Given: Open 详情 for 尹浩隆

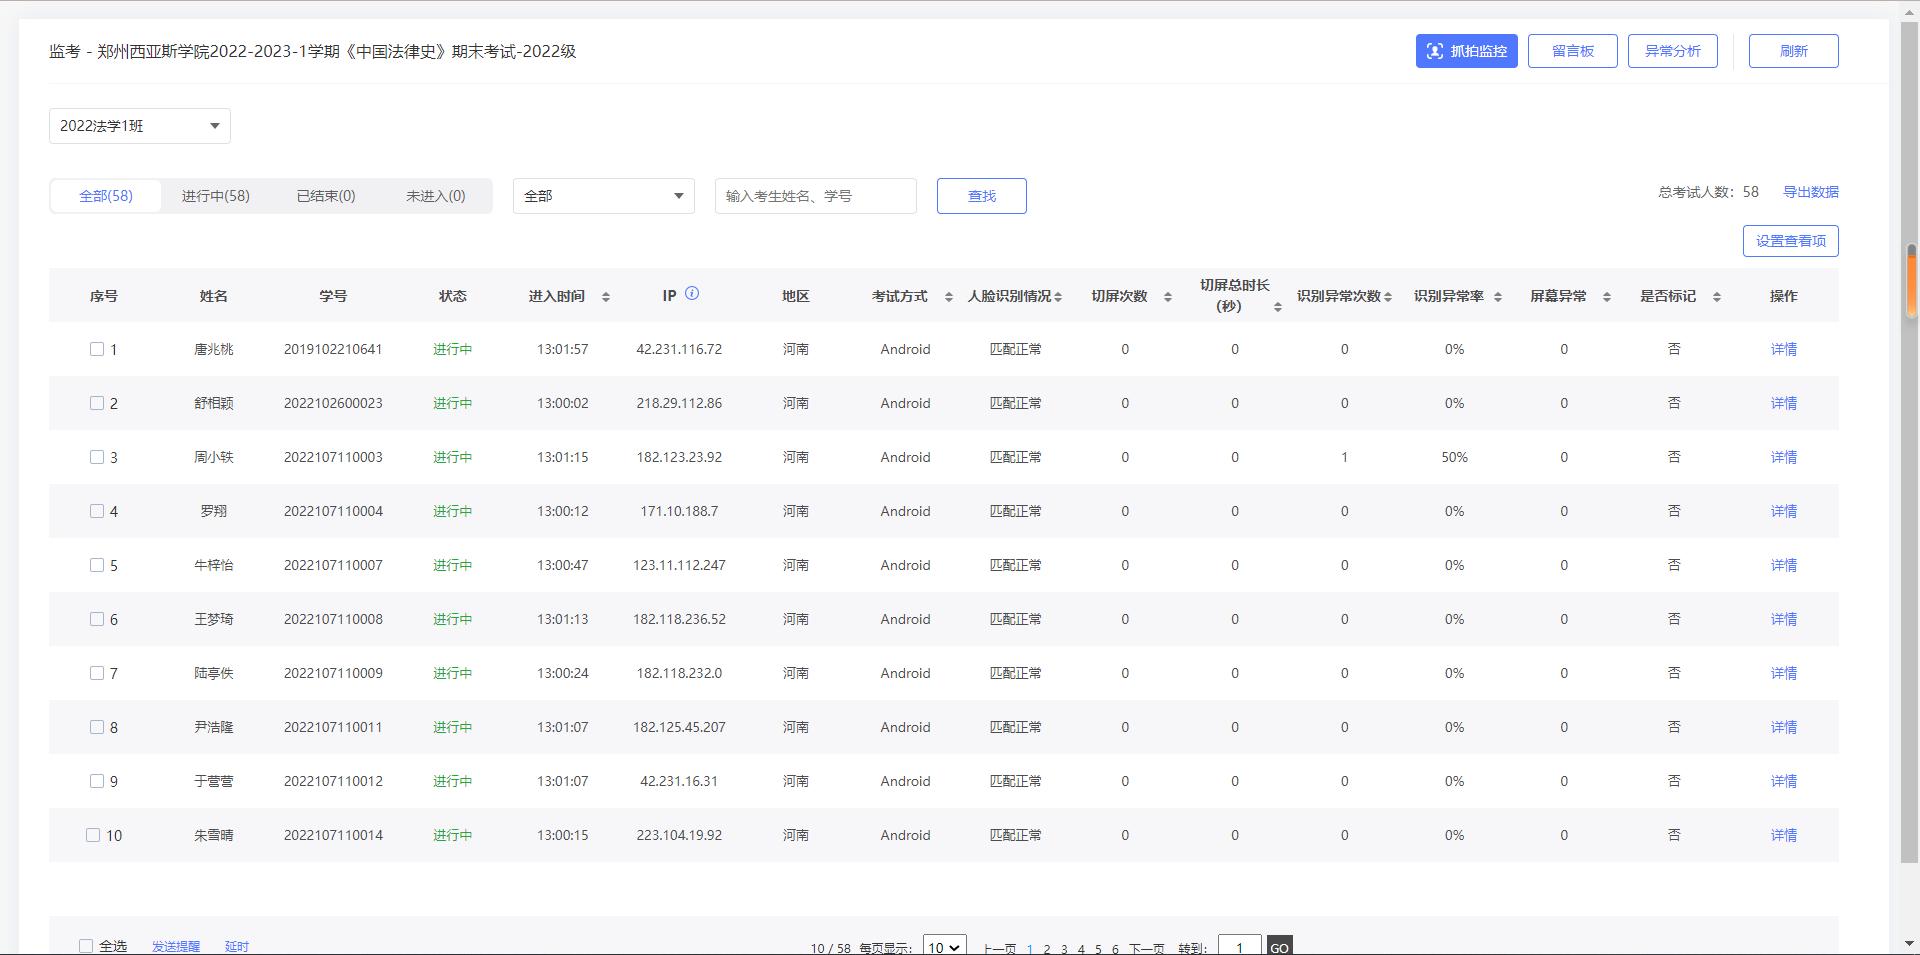Looking at the screenshot, I should (x=1784, y=727).
